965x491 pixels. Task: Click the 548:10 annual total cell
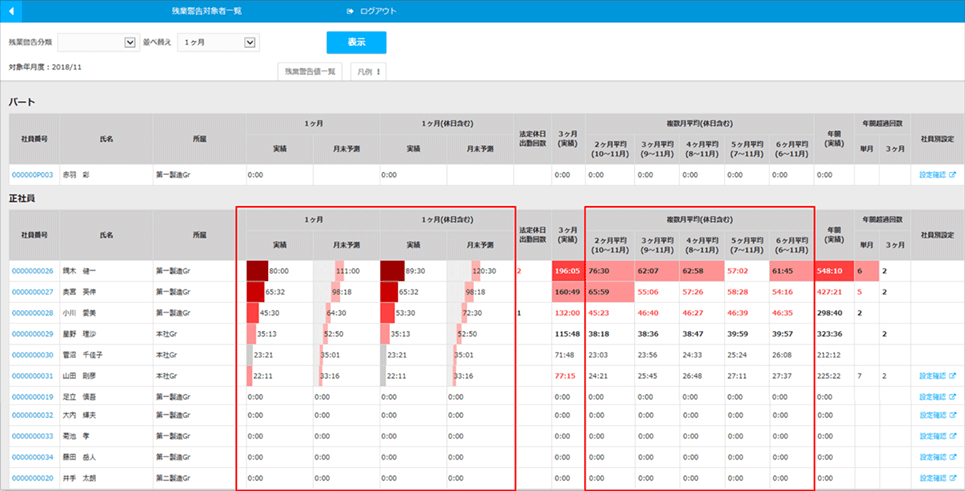click(x=831, y=271)
